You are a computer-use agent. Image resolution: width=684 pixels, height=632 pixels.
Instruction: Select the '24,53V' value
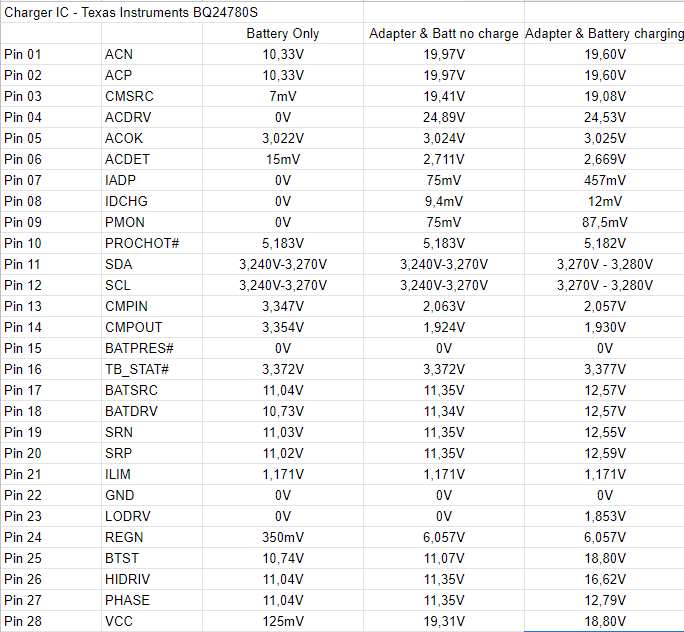coord(605,117)
